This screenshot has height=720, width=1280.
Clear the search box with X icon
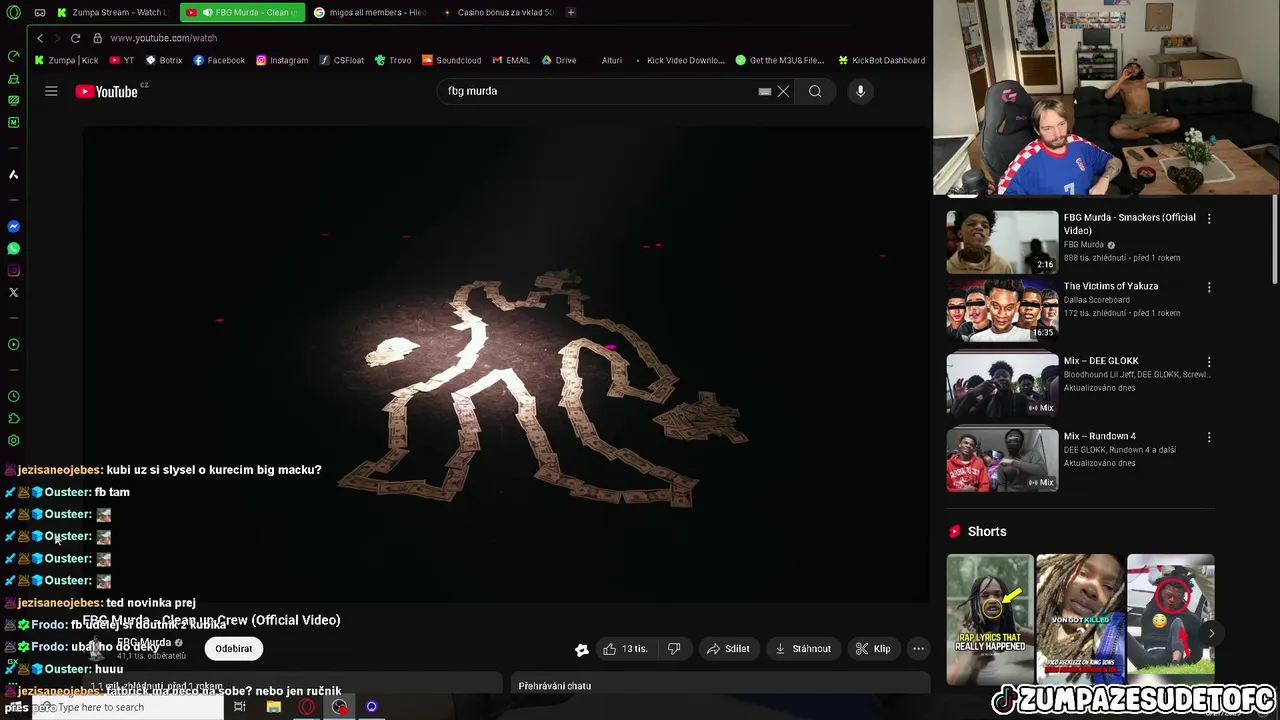[x=783, y=91]
